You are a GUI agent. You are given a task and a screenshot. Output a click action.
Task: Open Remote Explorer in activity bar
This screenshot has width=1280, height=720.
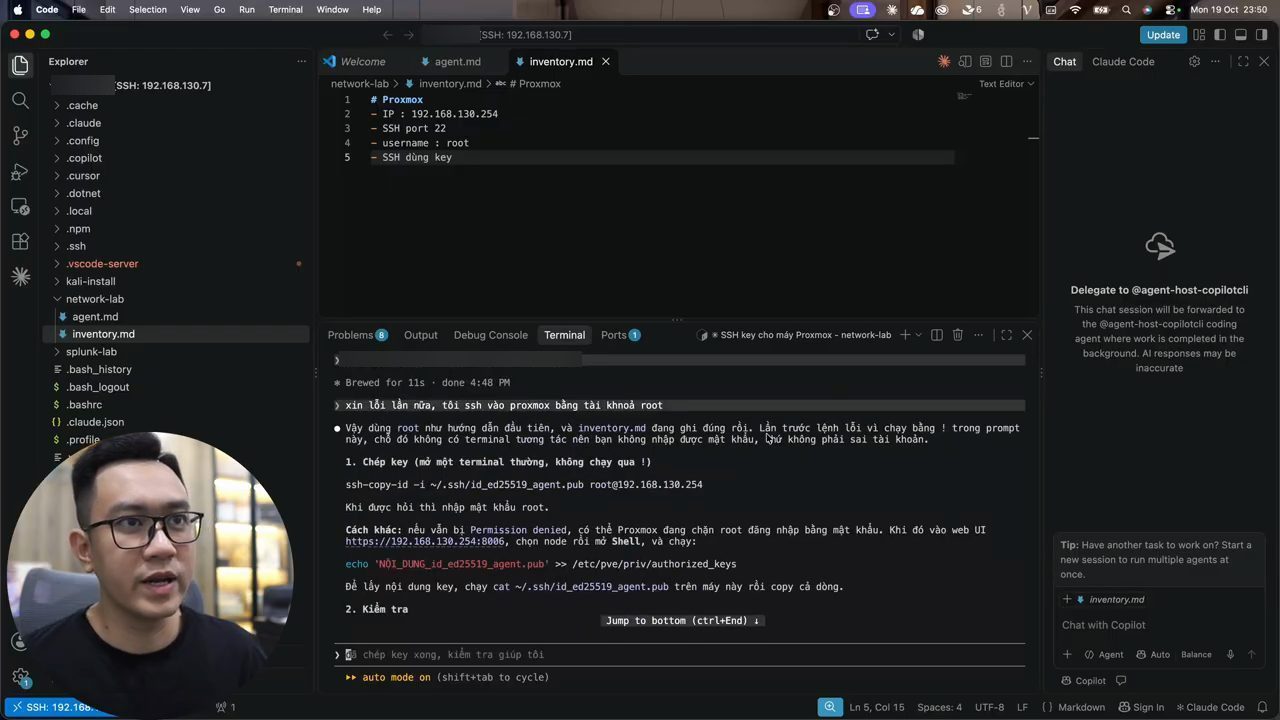pos(20,206)
